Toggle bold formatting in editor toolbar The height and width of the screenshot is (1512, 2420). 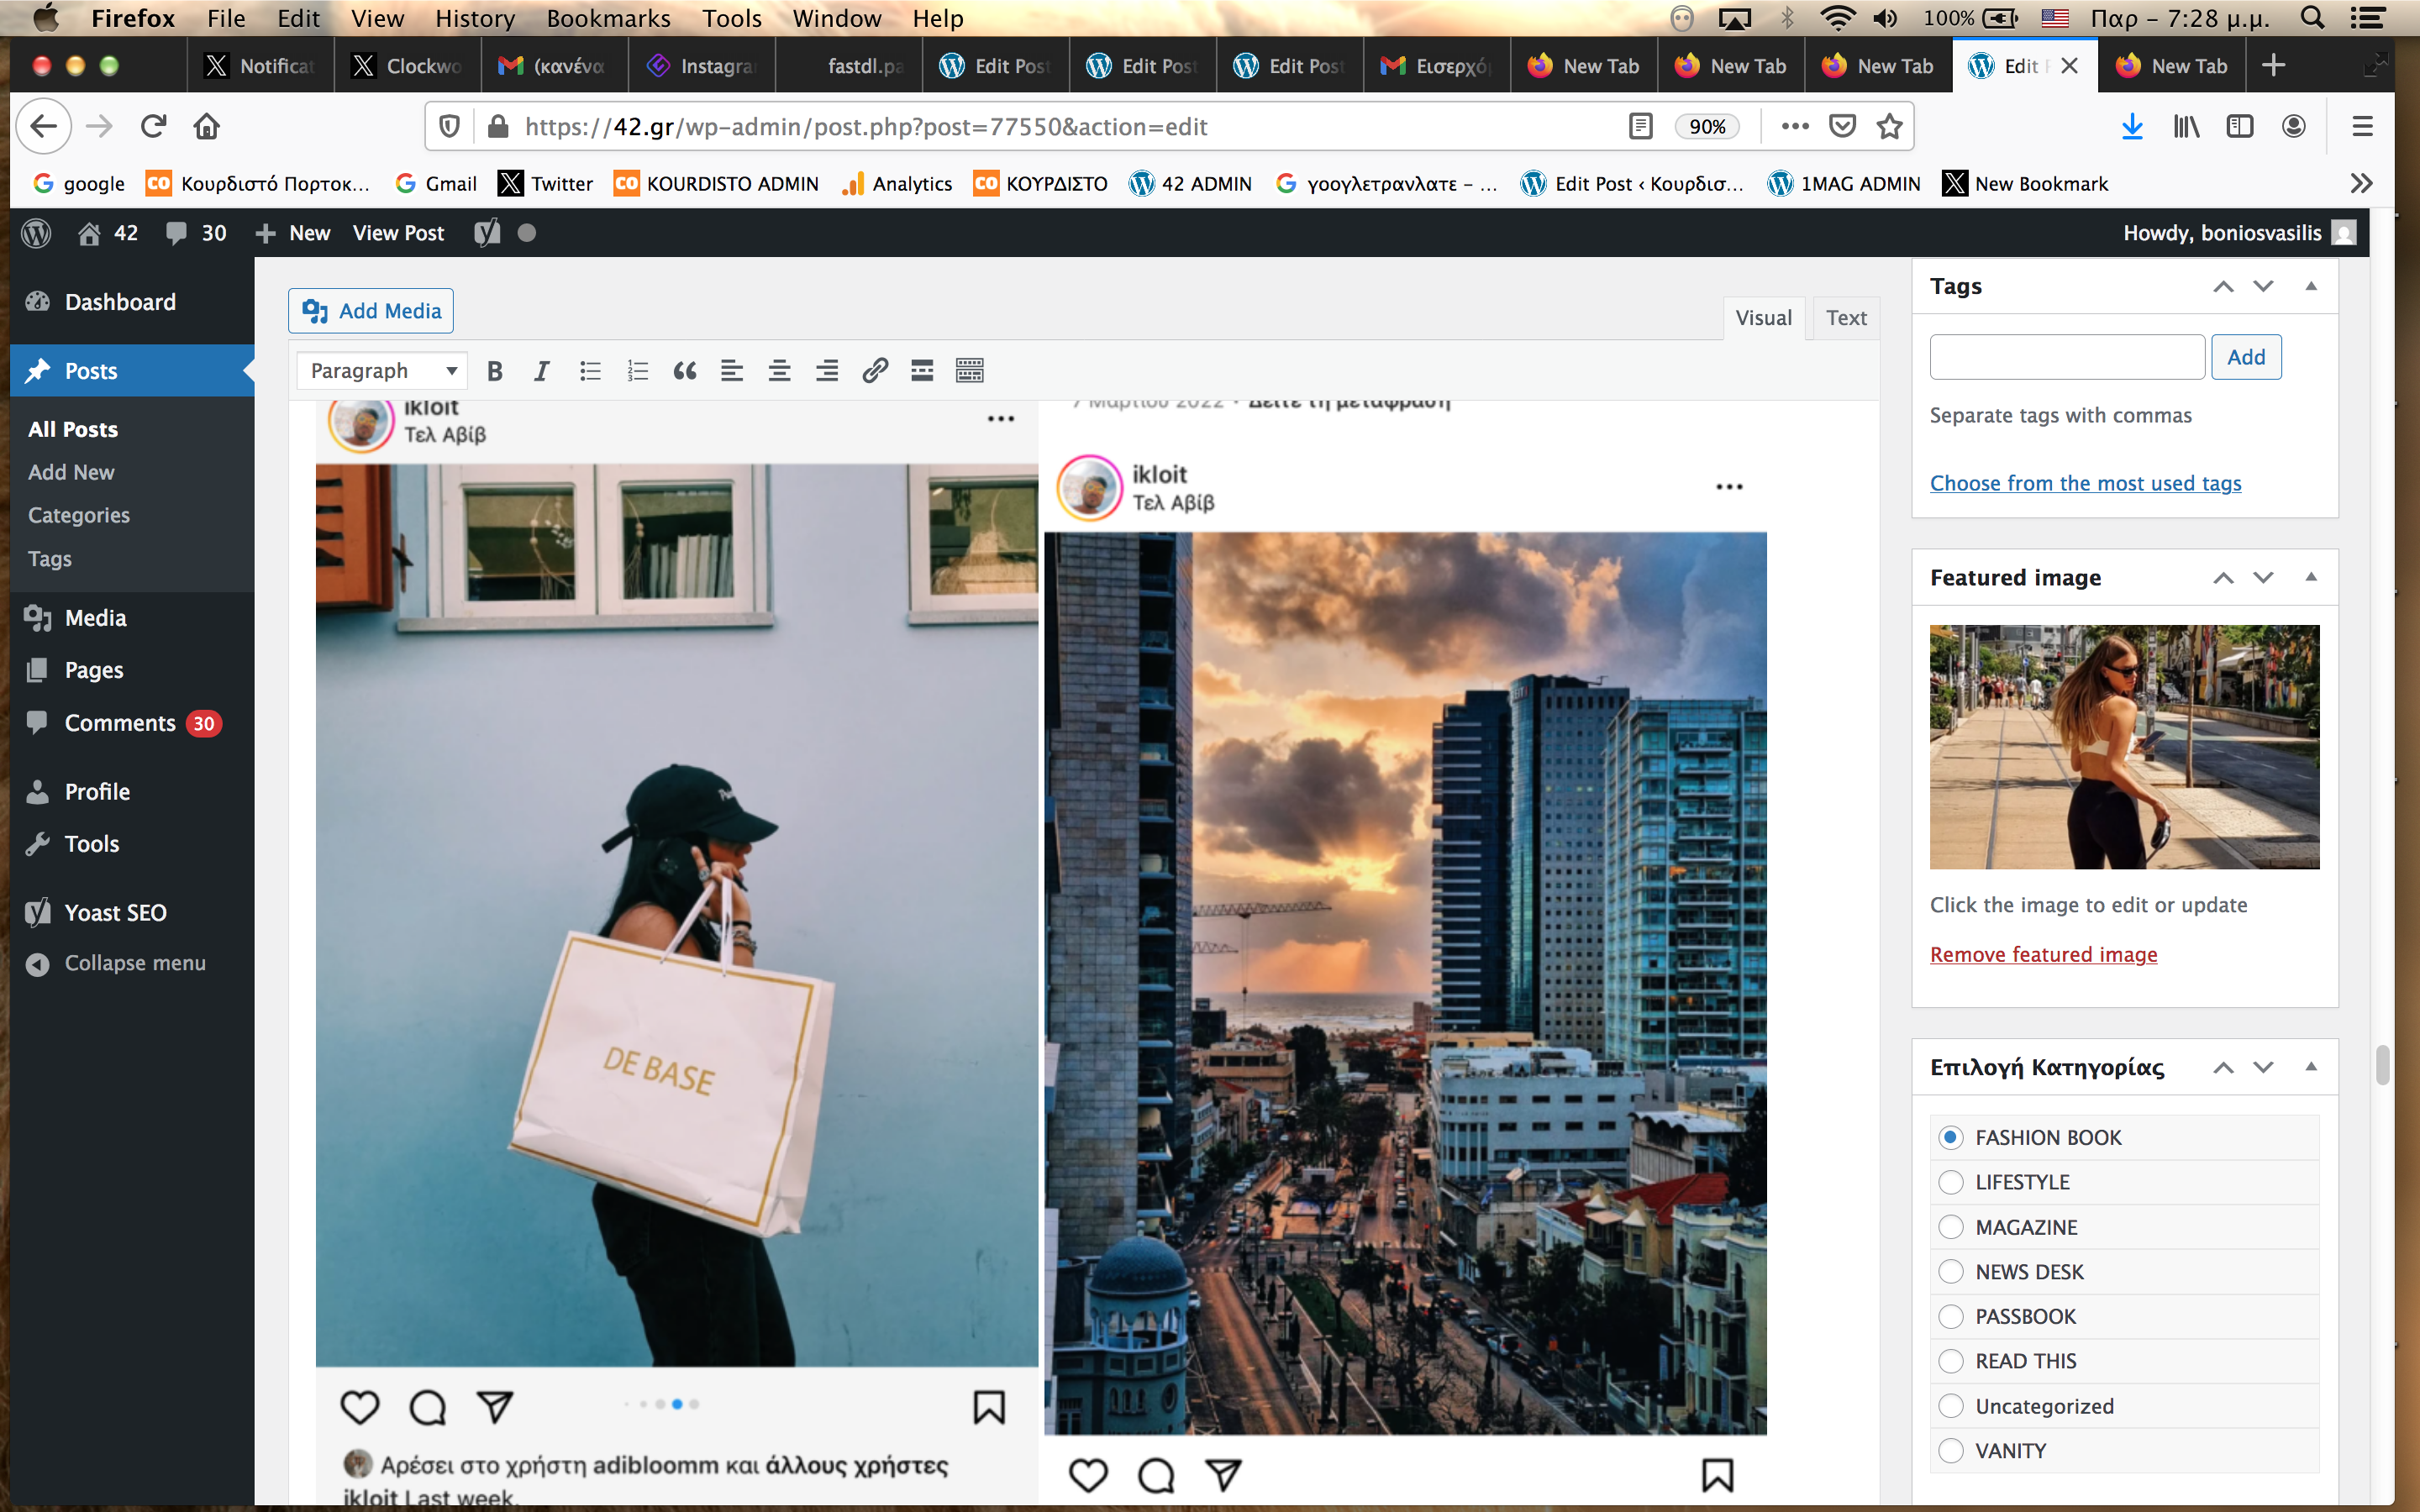coord(494,371)
